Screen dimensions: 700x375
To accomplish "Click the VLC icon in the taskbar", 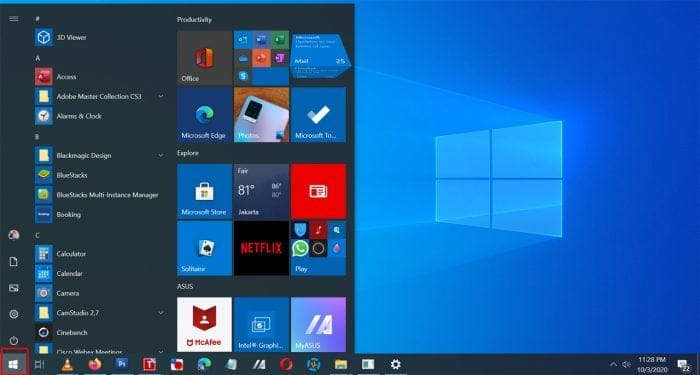I will coord(67,365).
